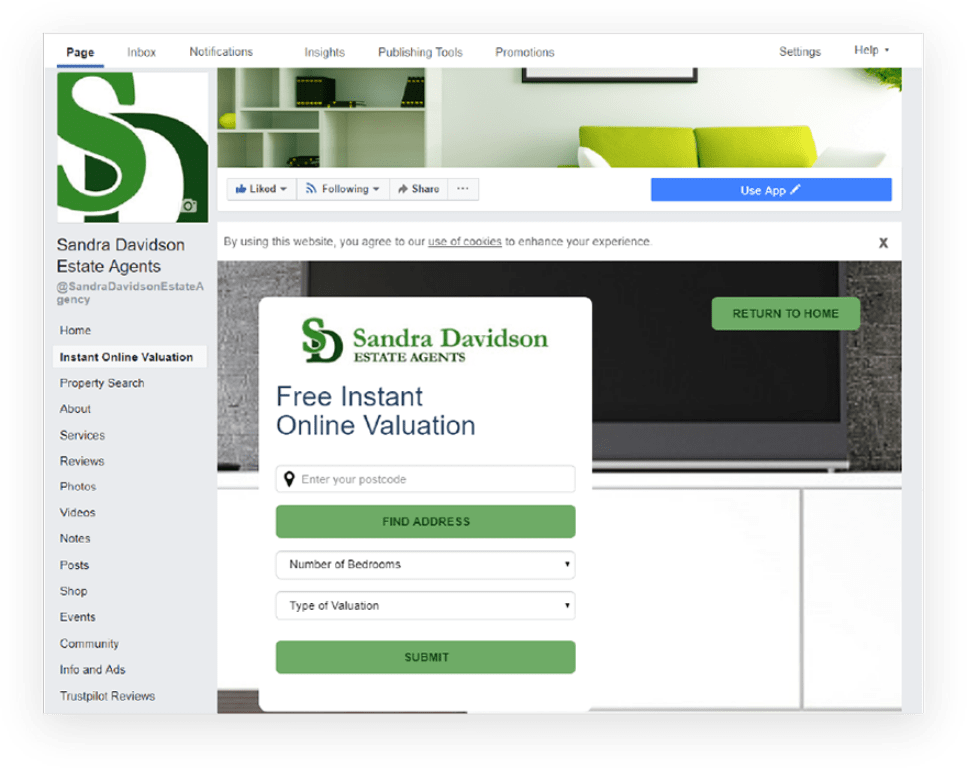Dismiss the cookie notice with X
The width and height of the screenshot is (967, 768).
[x=883, y=243]
